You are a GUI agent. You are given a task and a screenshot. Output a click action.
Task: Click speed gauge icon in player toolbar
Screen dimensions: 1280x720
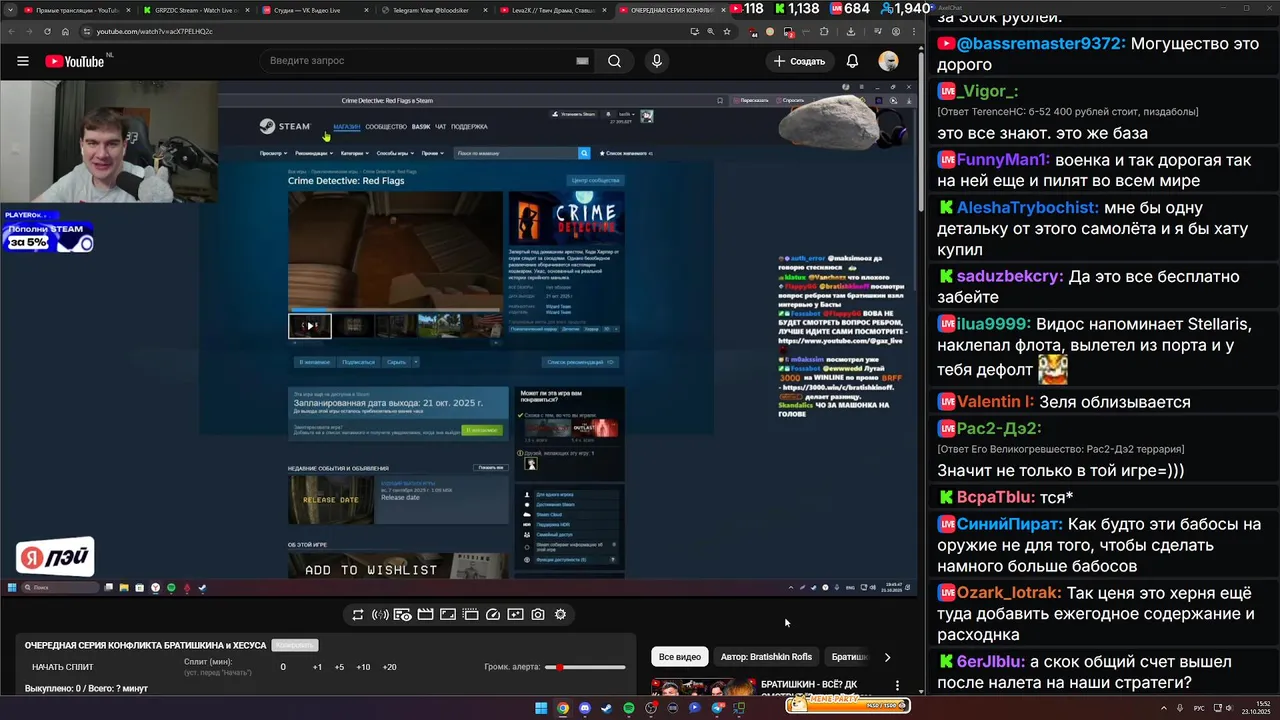coord(492,614)
